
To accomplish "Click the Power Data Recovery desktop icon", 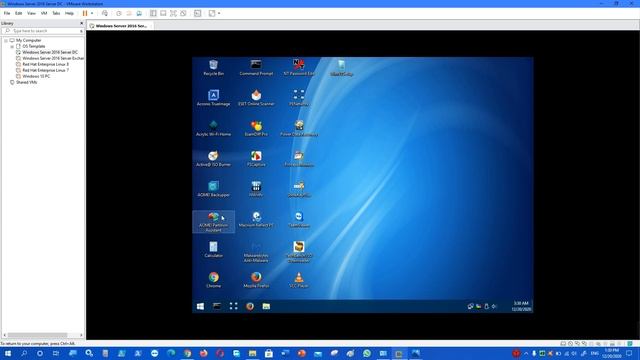I will click(299, 129).
